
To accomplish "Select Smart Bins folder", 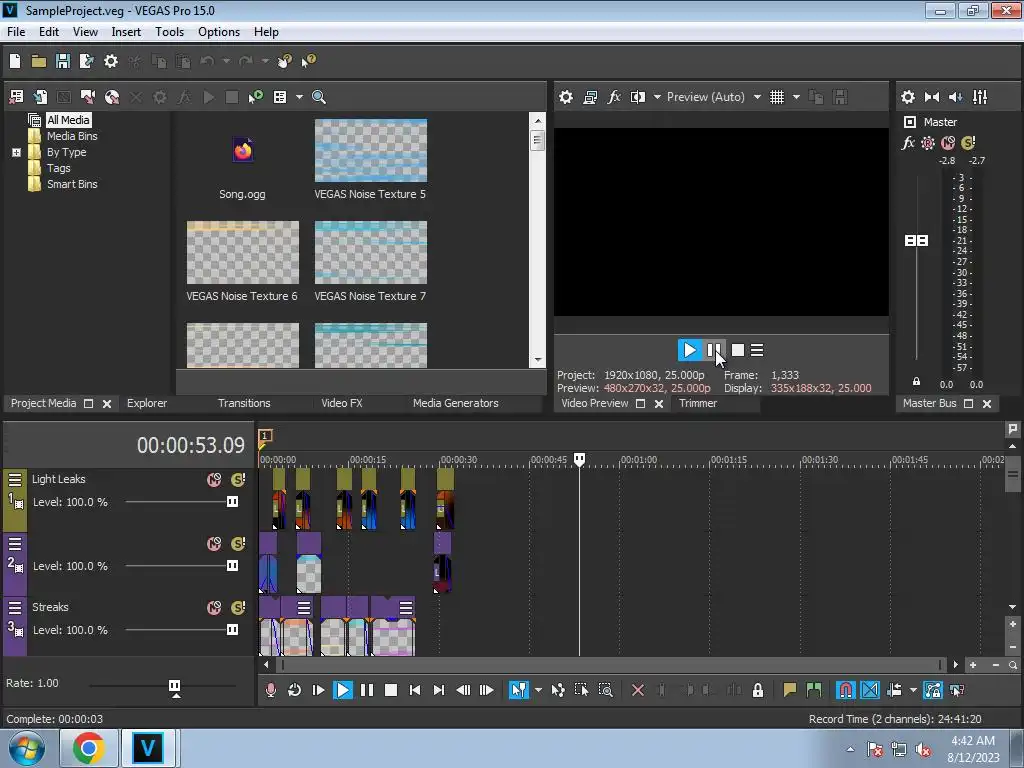I will click(x=72, y=184).
